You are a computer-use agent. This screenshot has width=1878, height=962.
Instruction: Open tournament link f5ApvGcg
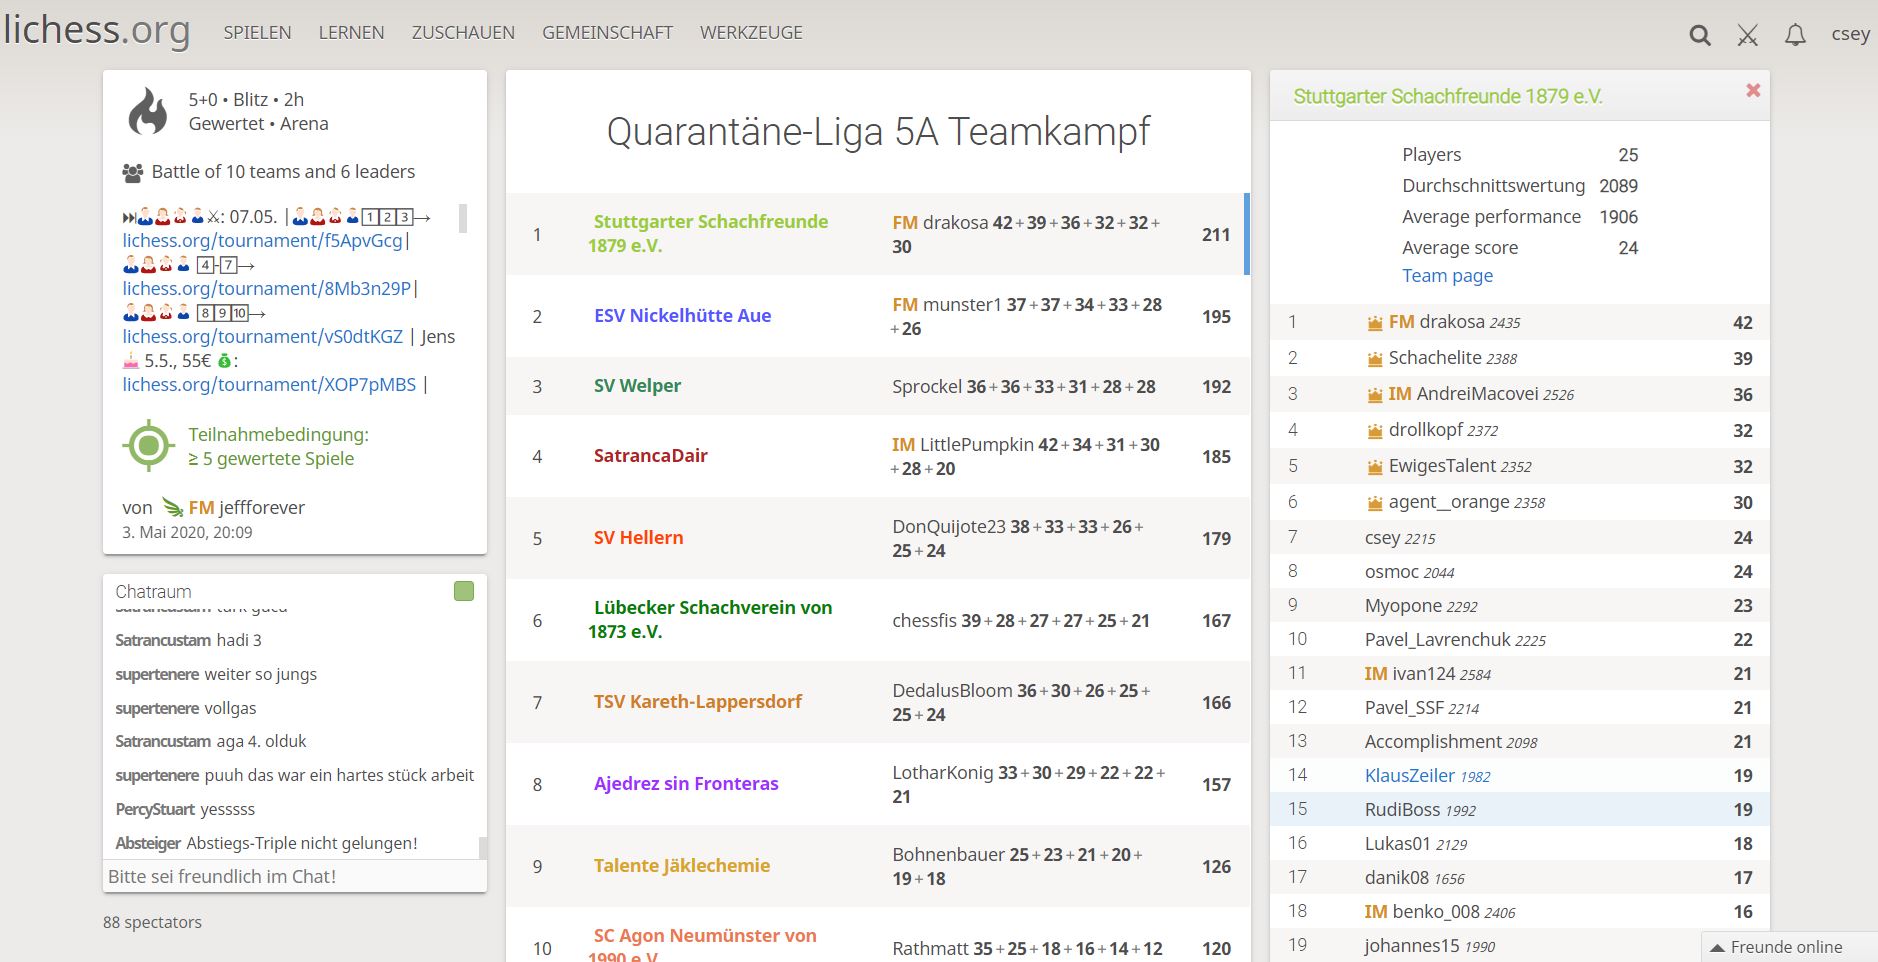point(262,240)
